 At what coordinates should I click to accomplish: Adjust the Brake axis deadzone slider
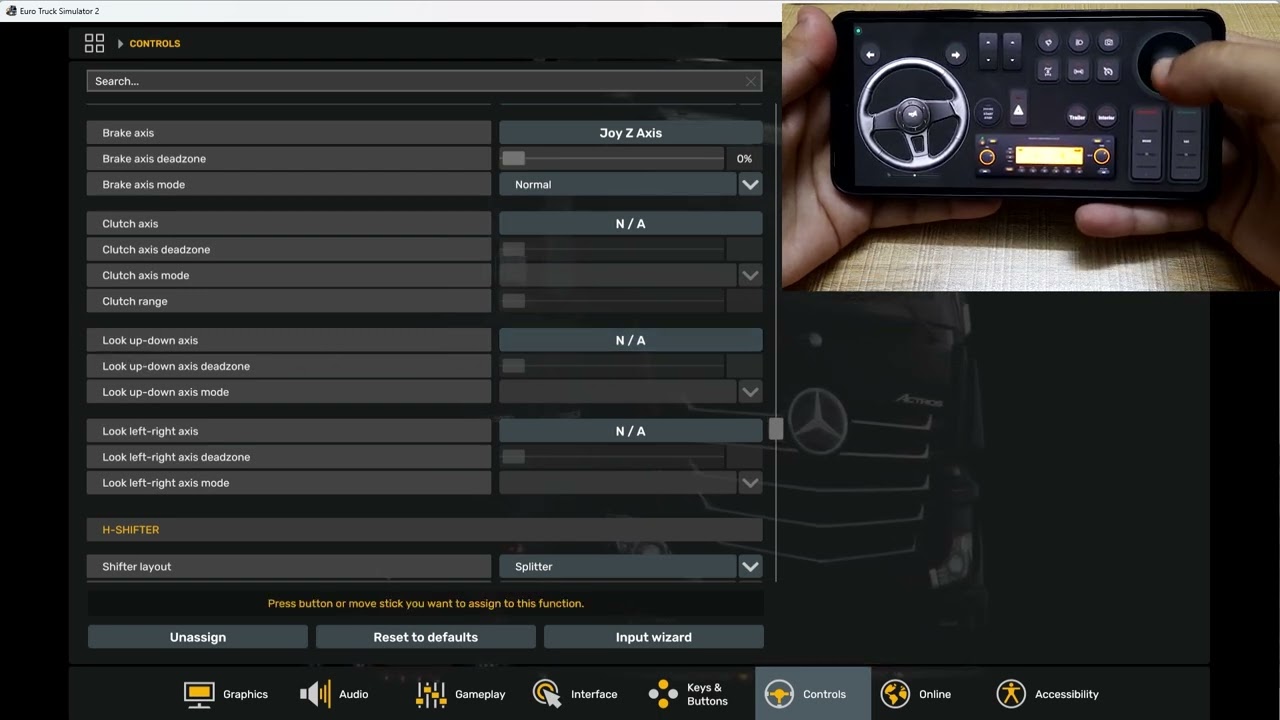tap(612, 158)
